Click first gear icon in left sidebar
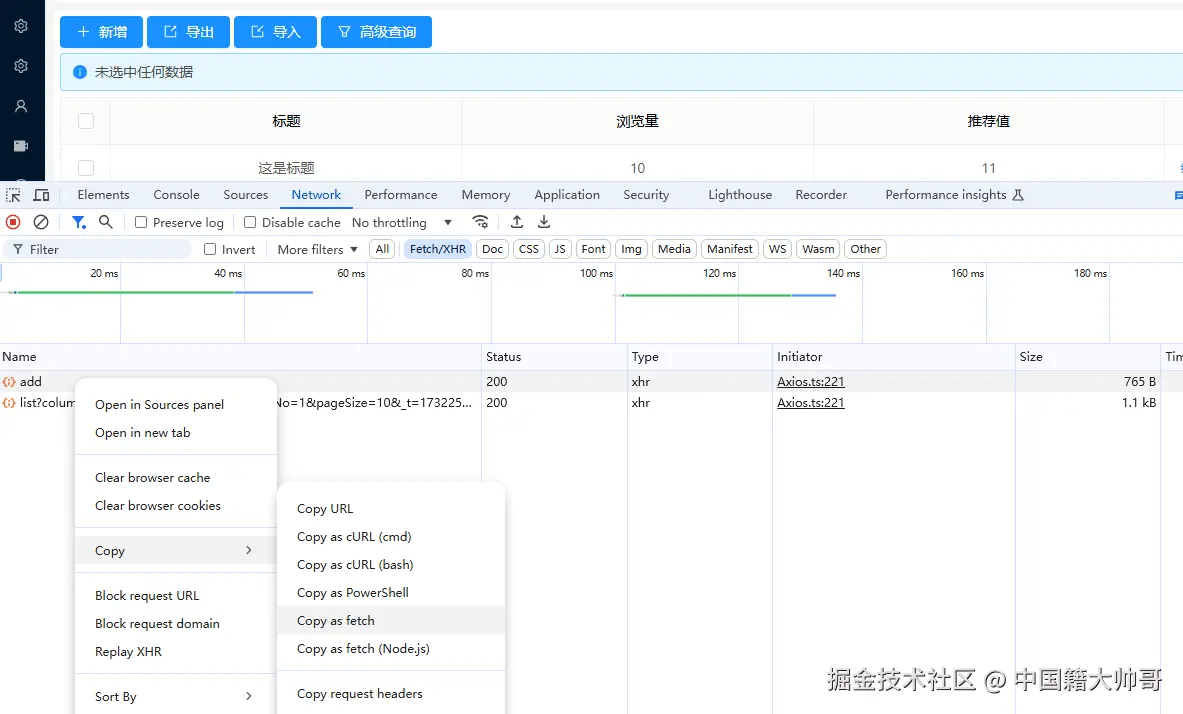The height and width of the screenshot is (714, 1183). pyautogui.click(x=21, y=26)
